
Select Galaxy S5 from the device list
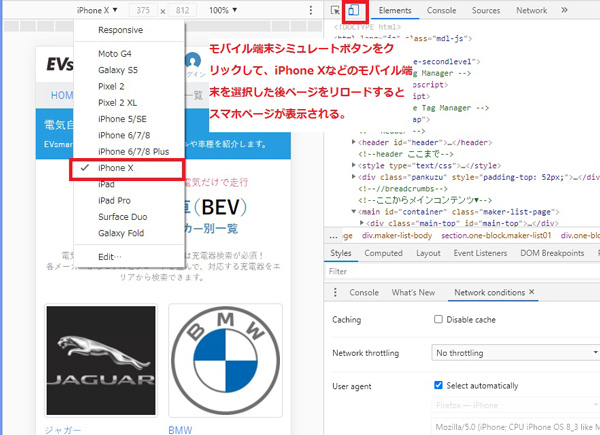pos(129,70)
